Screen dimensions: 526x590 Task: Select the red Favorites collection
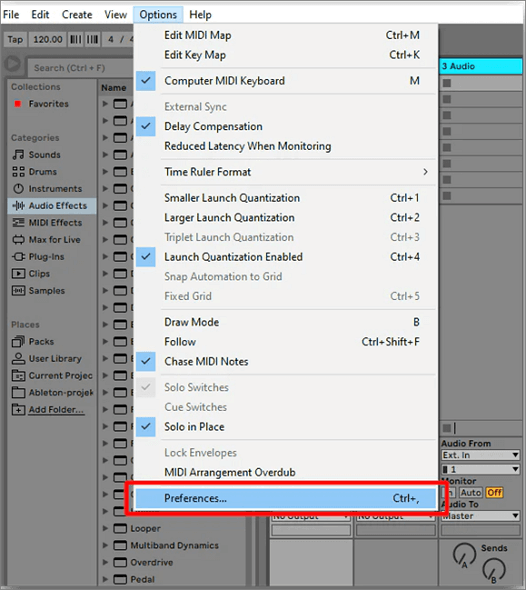[x=41, y=104]
